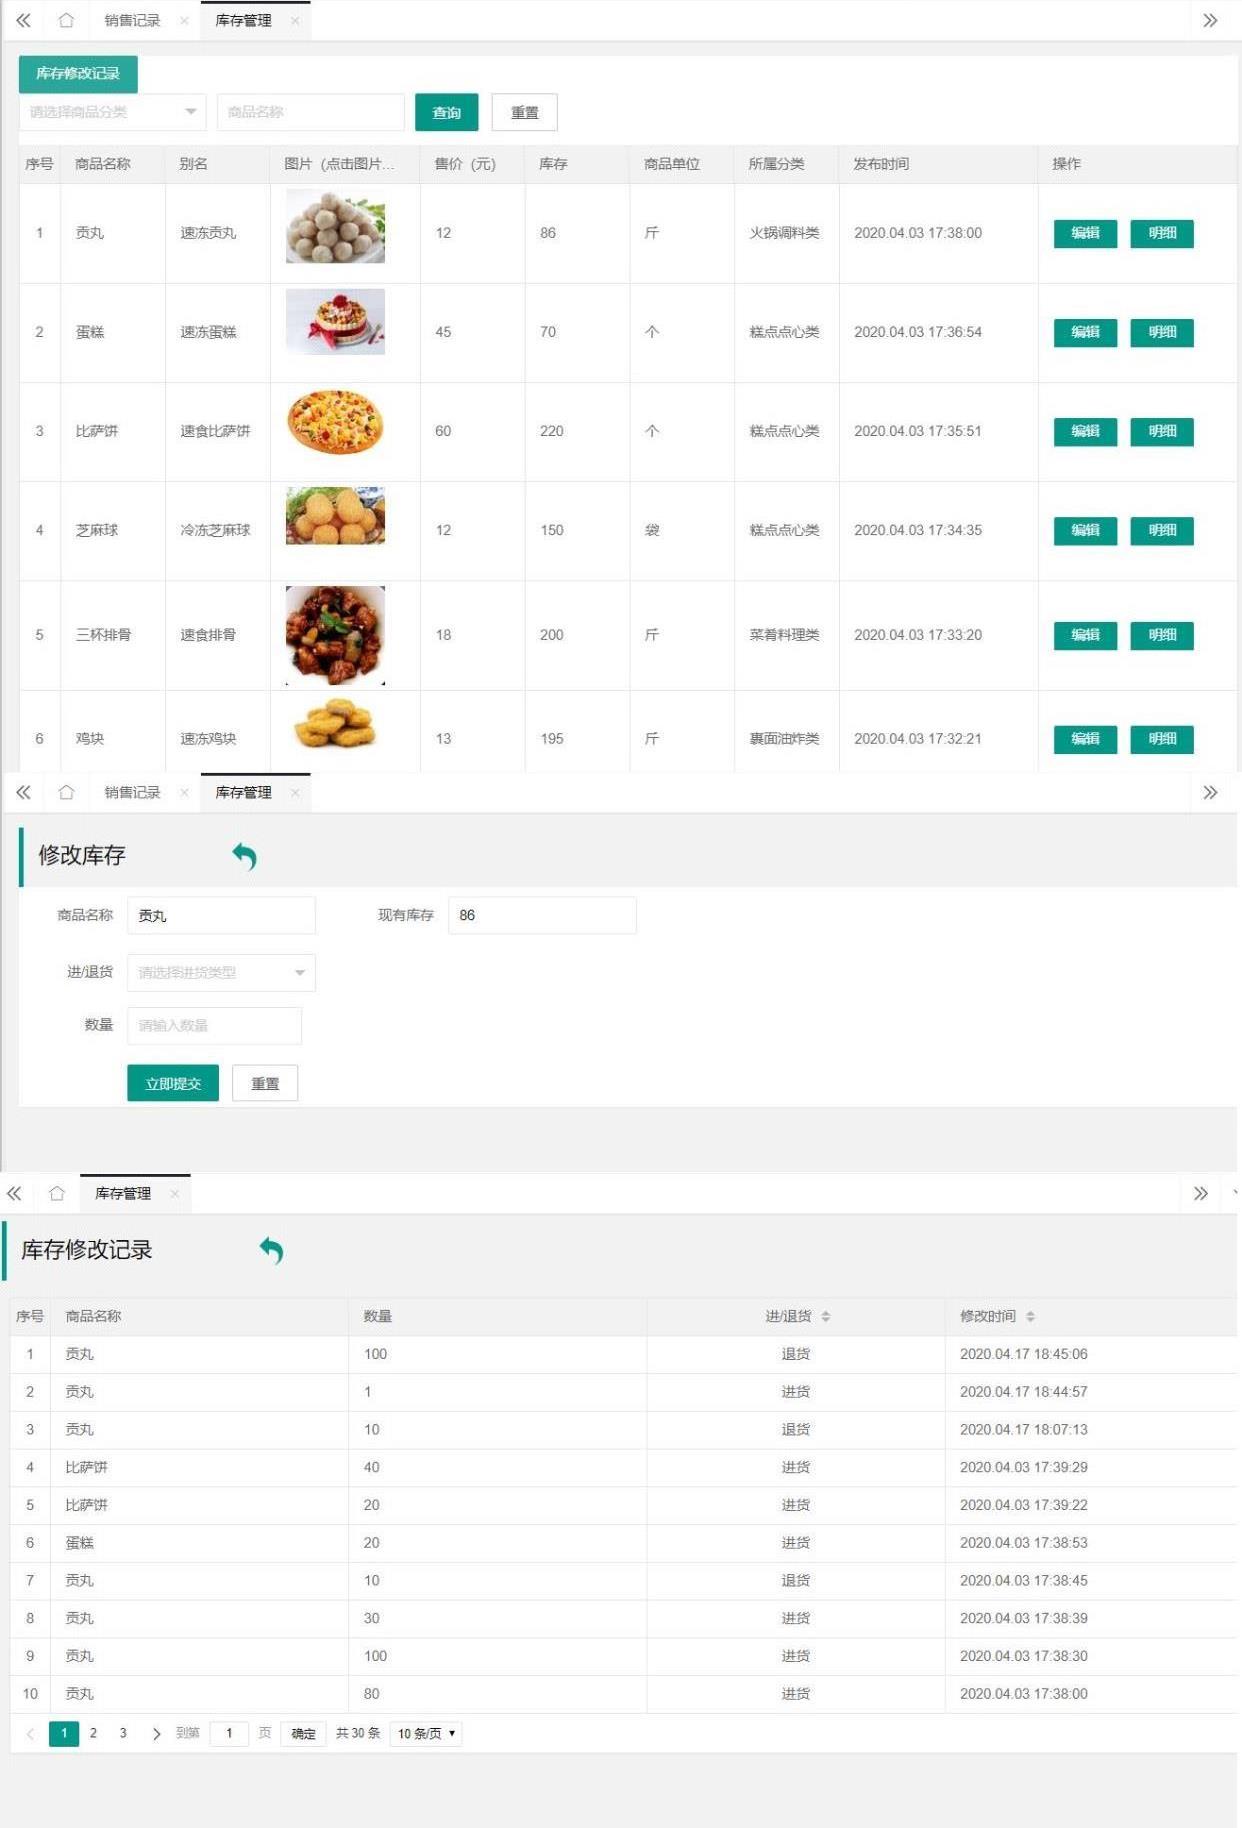Click 编辑 for the 贡丸 row

1085,233
